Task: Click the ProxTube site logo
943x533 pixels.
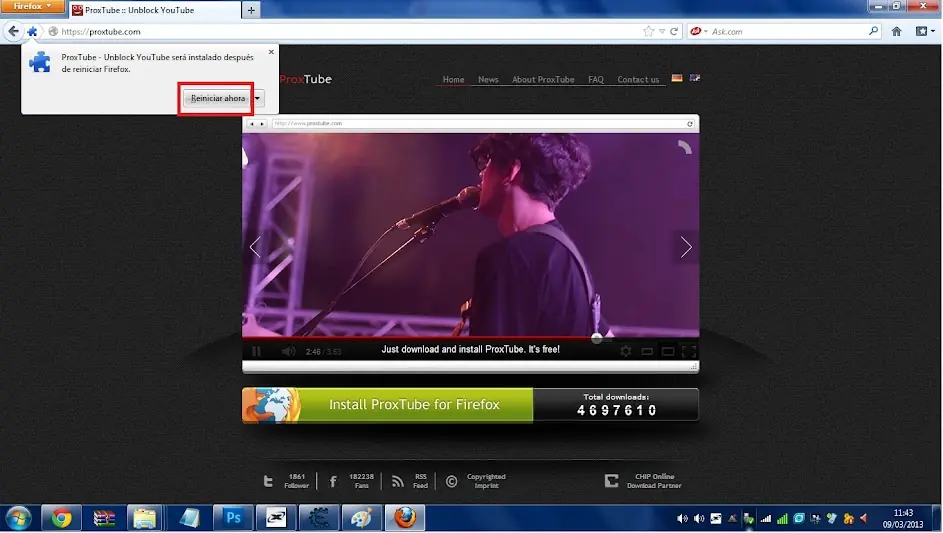Action: click(306, 79)
